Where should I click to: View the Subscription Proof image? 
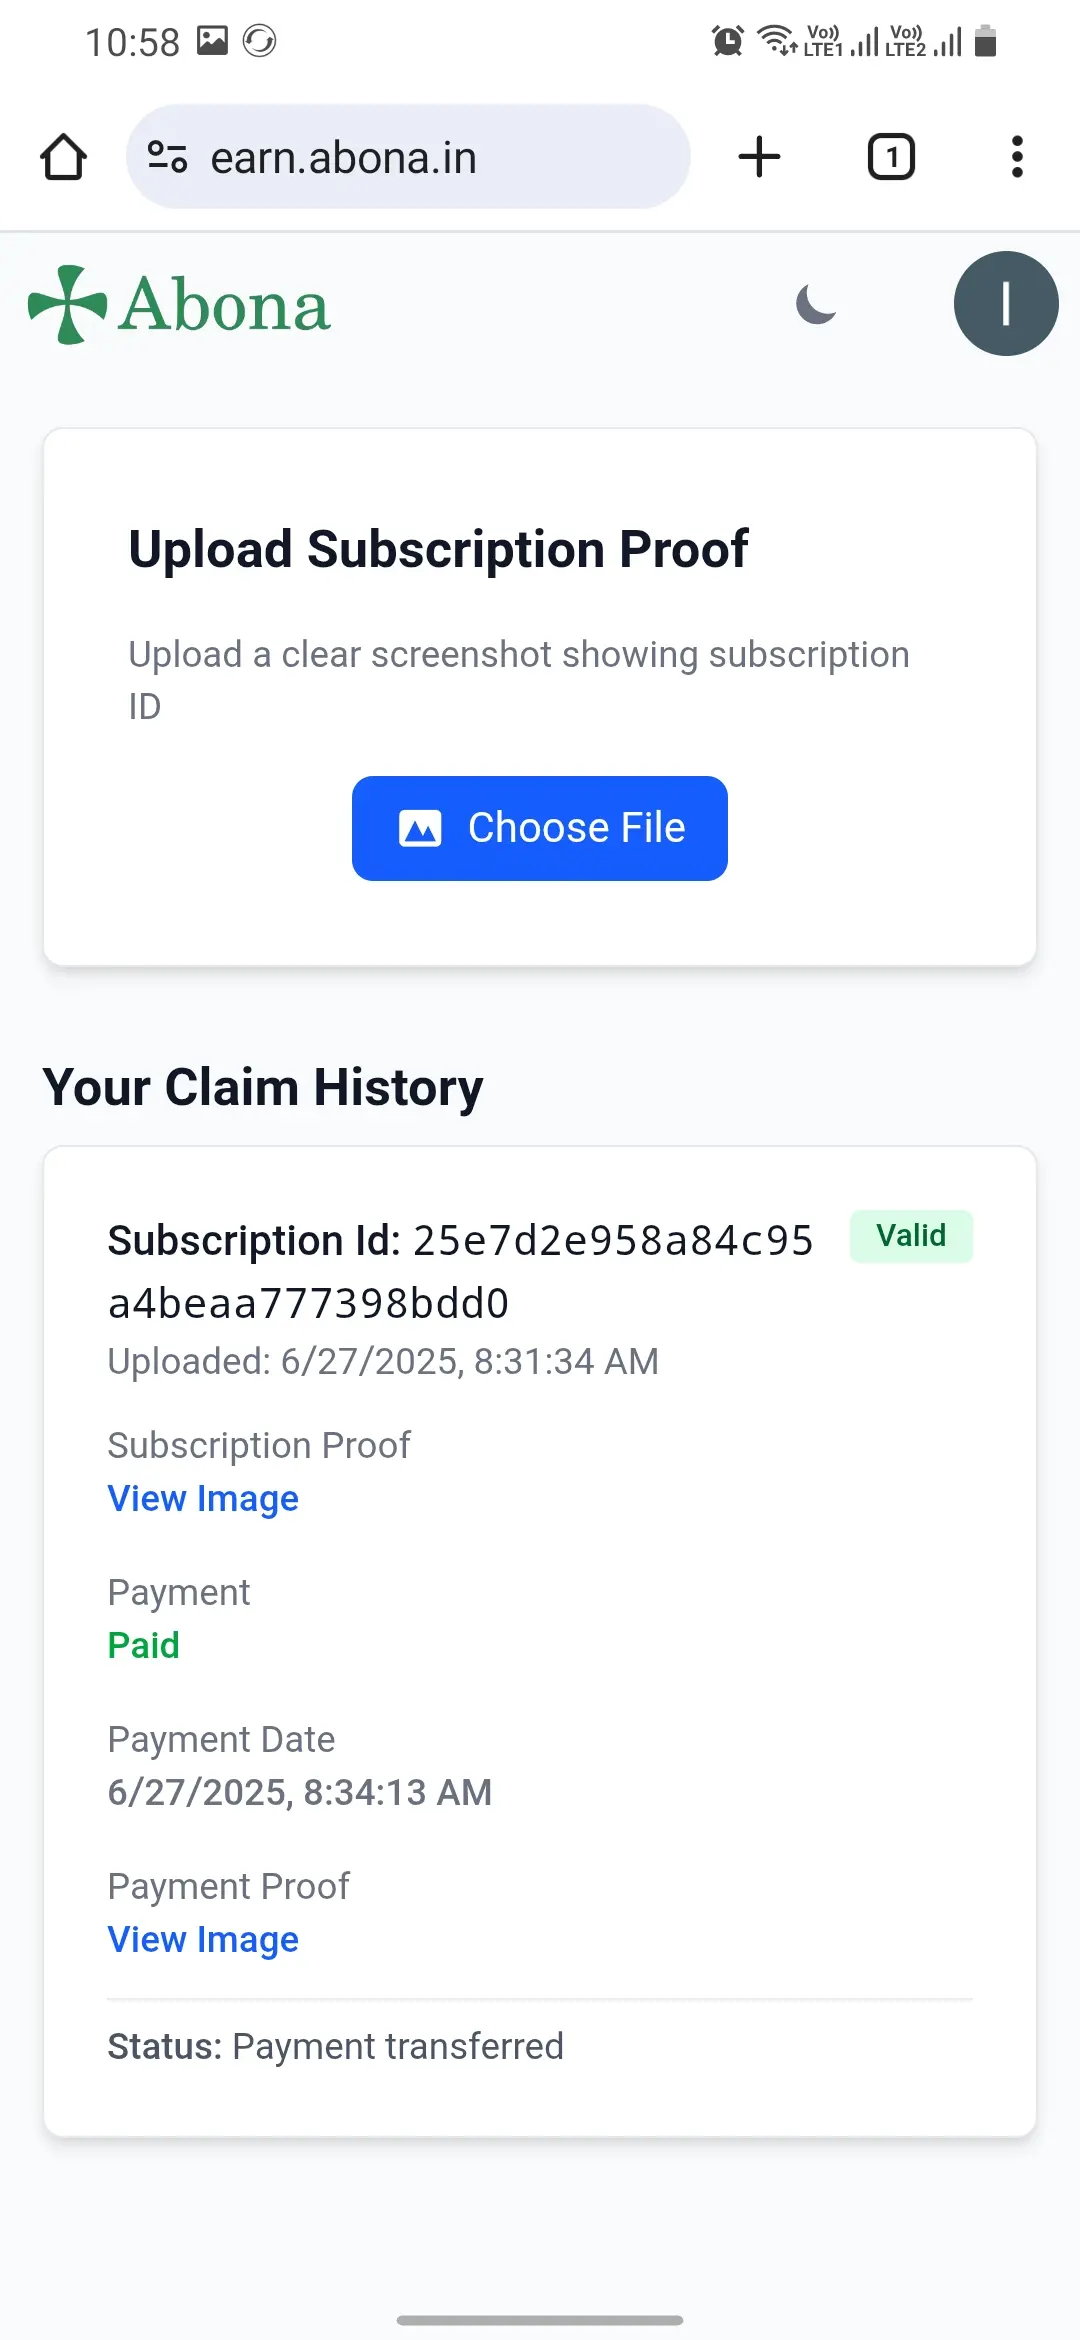click(x=203, y=1498)
